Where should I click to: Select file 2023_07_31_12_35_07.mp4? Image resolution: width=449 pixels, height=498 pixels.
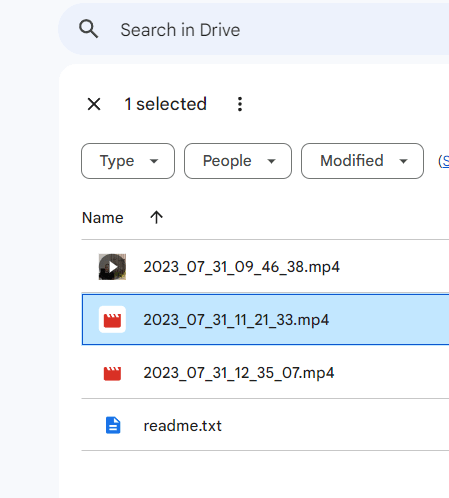point(265,372)
